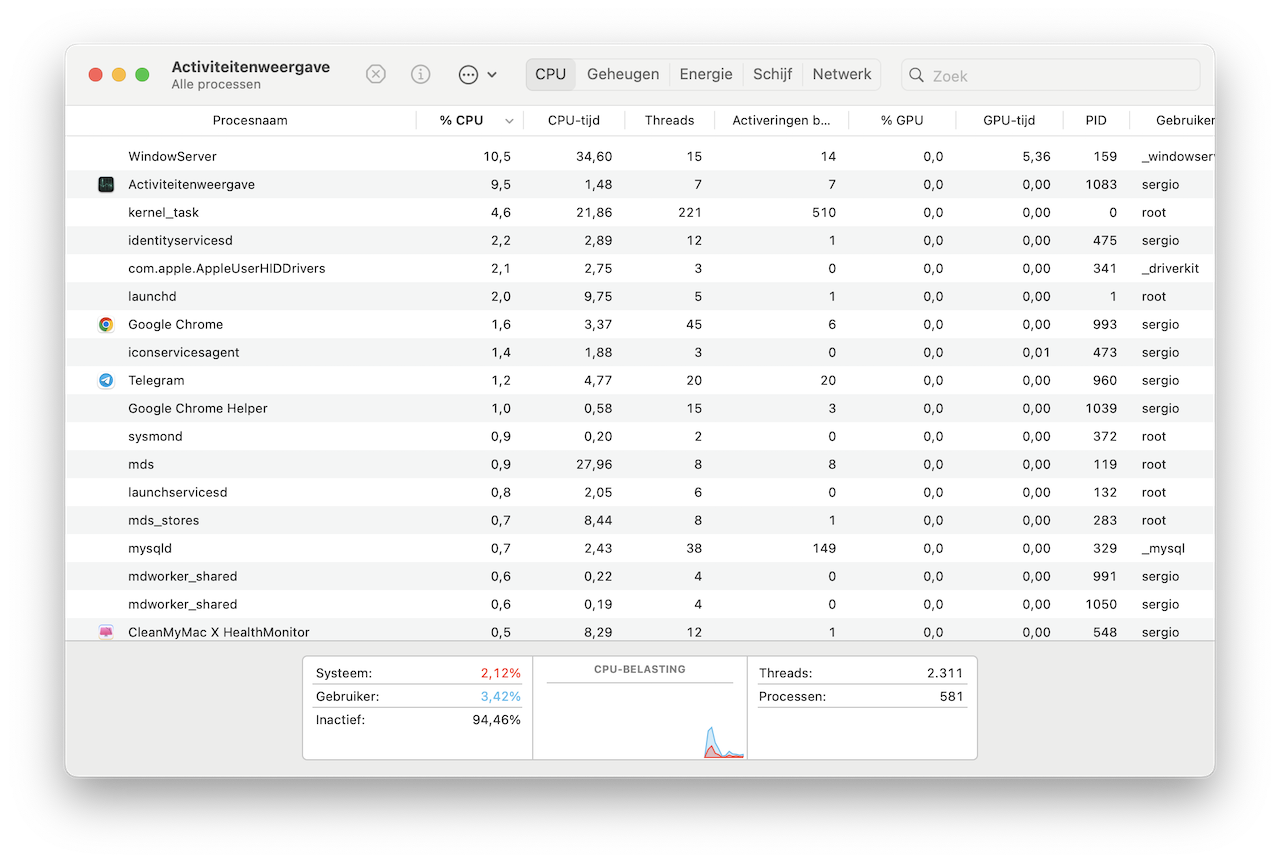Sort by the Gebruiker column header
The image size is (1280, 863).
1173,120
